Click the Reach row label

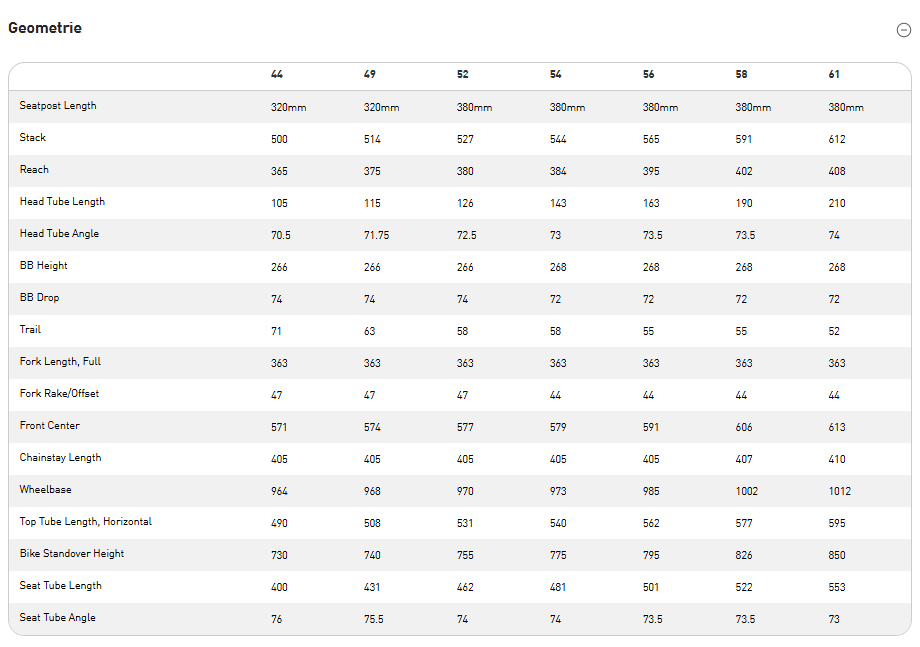(x=34, y=170)
